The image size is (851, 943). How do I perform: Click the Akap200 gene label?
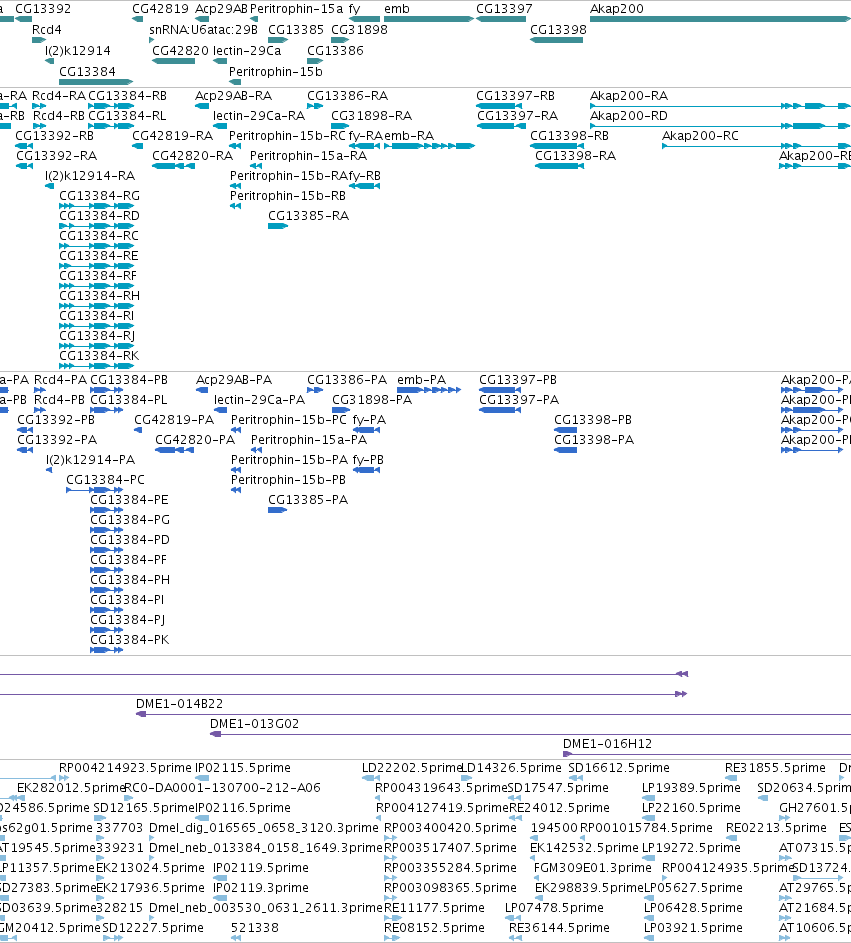point(616,9)
